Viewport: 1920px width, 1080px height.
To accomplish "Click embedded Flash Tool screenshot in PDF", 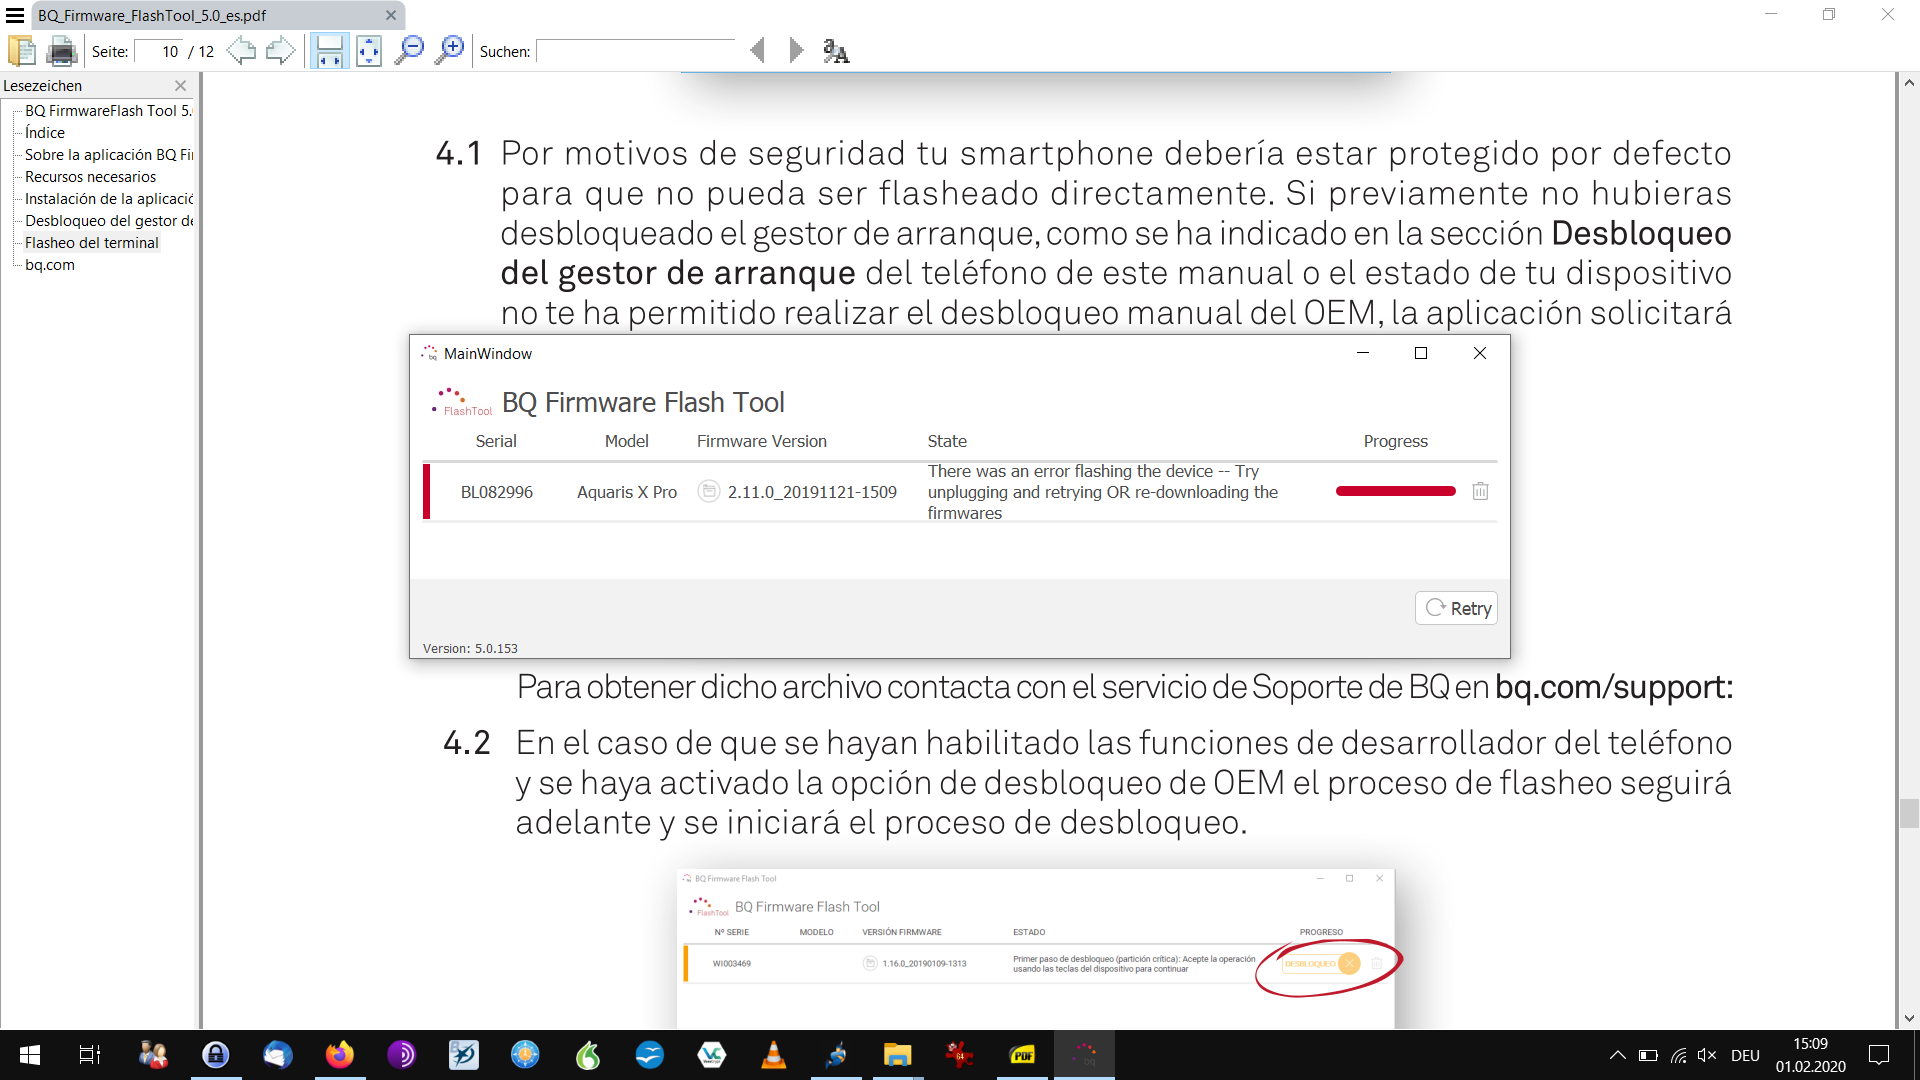I will (x=1036, y=948).
